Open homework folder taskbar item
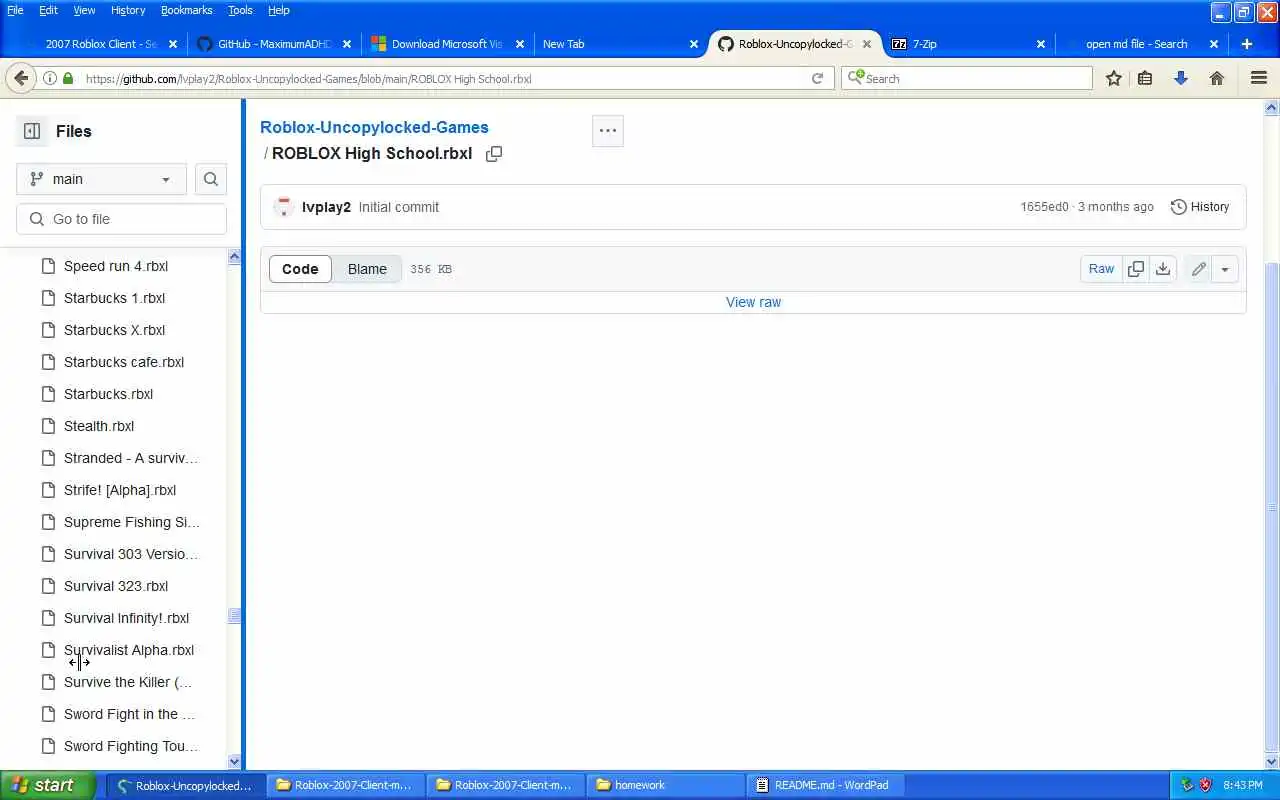1280x800 pixels. click(665, 785)
